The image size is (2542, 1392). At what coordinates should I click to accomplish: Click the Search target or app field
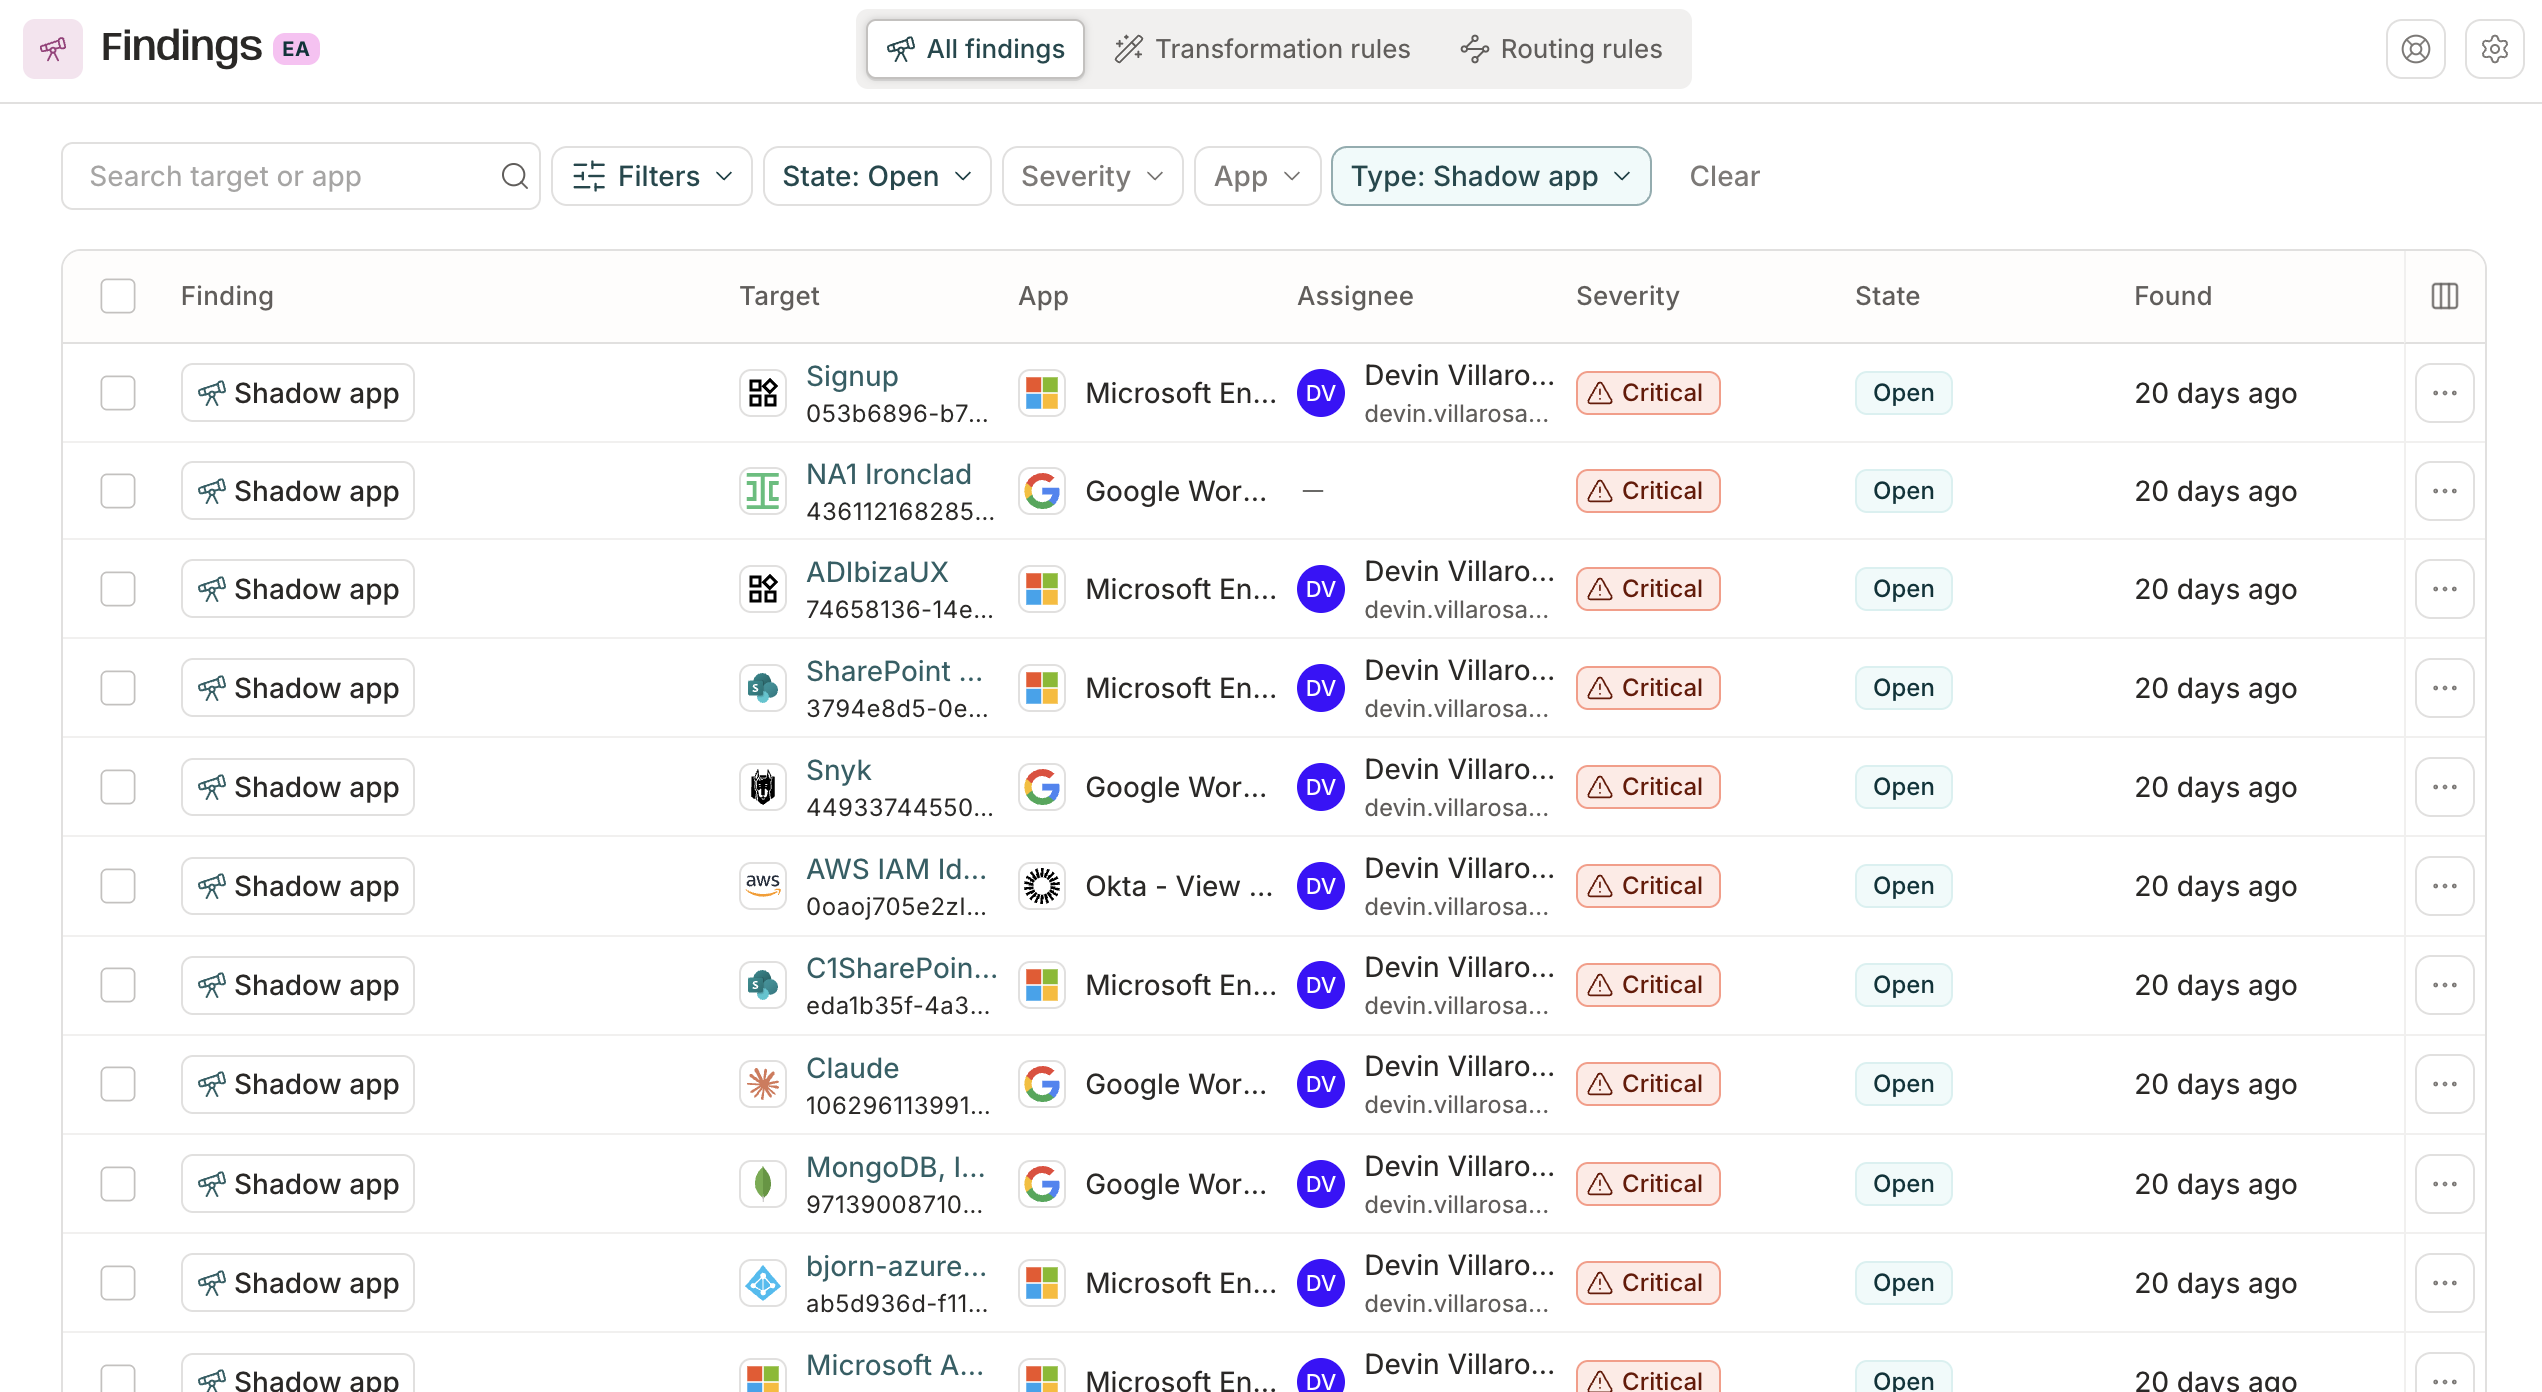(x=301, y=176)
